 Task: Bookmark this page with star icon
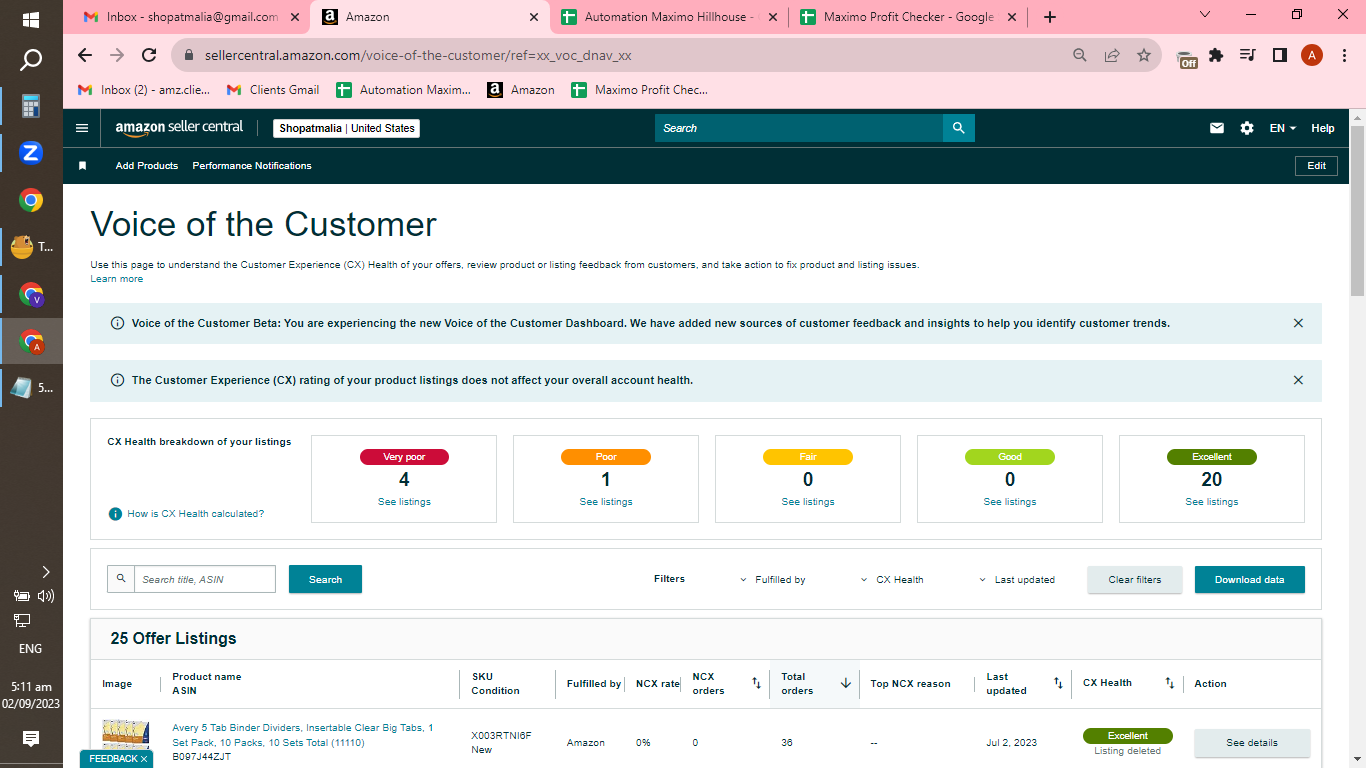[x=1144, y=56]
